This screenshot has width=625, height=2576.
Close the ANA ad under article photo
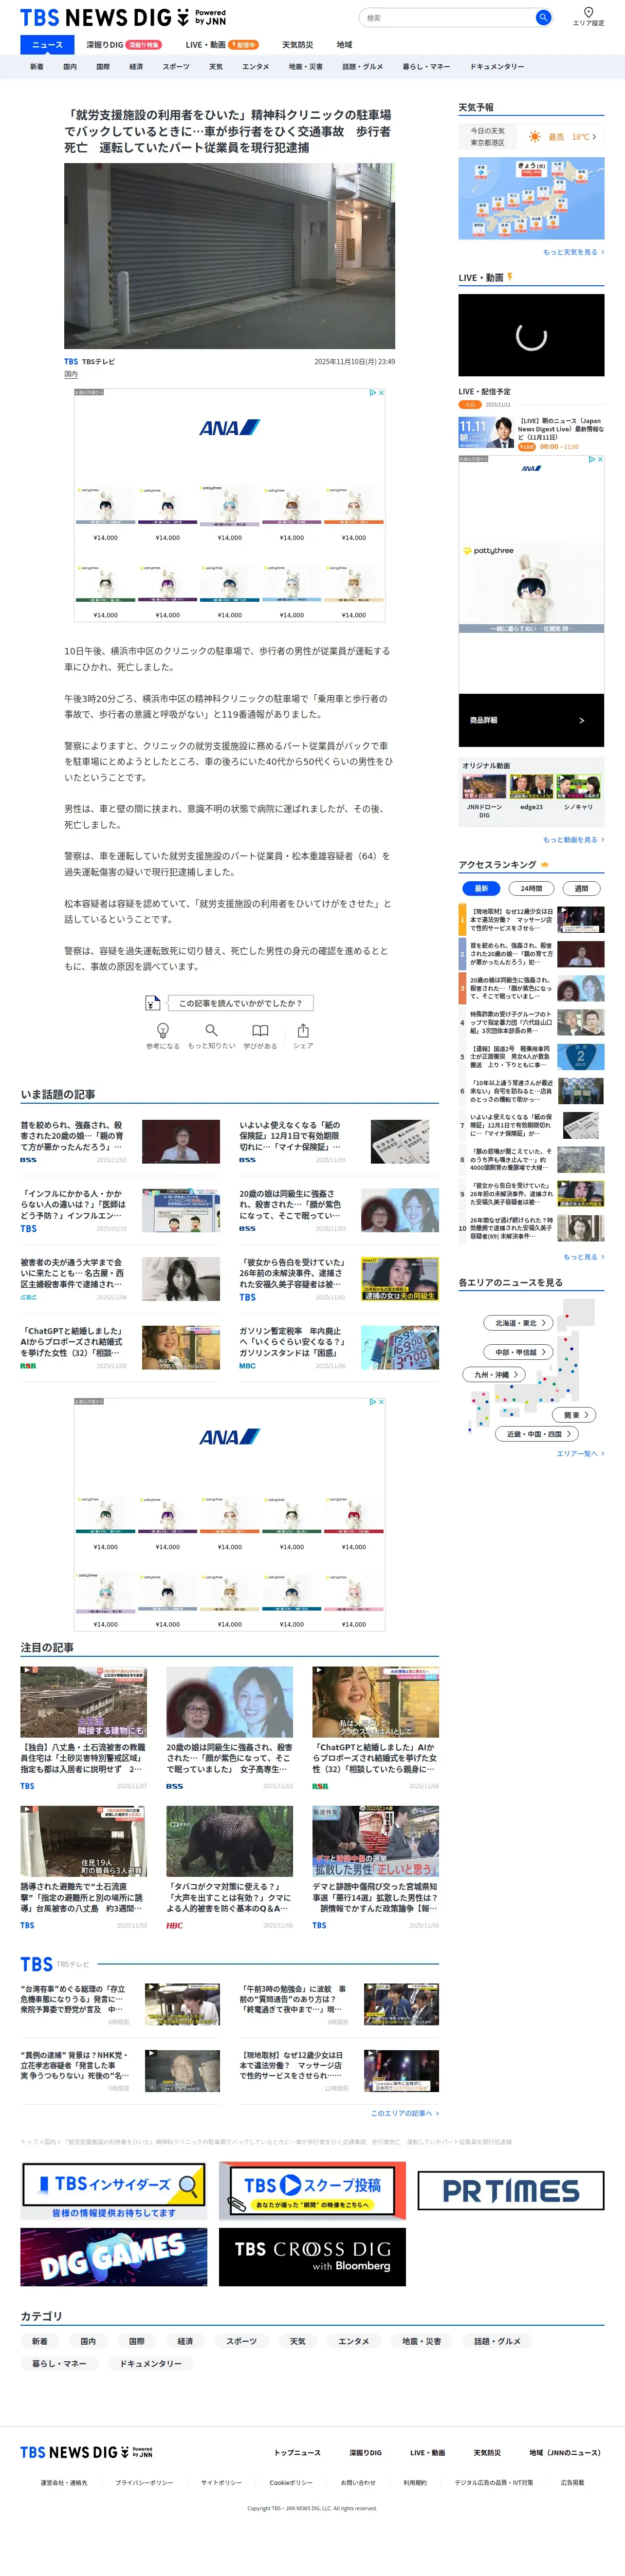pos(381,393)
